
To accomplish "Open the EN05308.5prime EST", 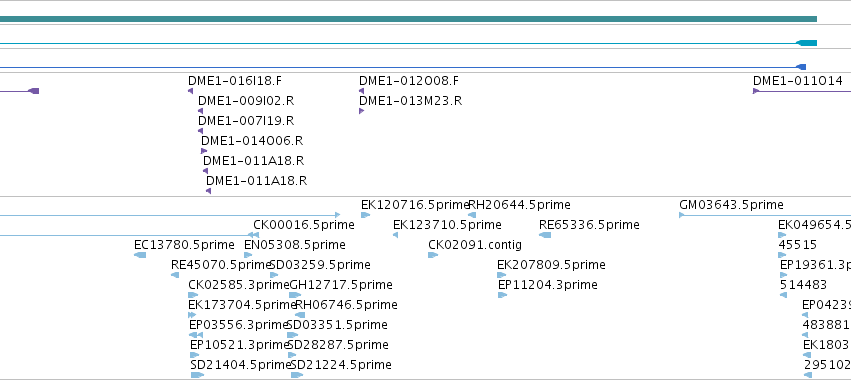I will point(295,245).
